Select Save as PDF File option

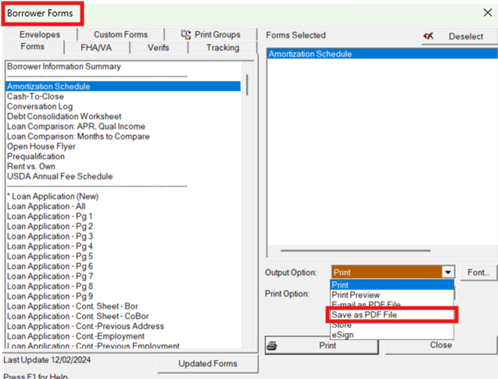coord(392,315)
